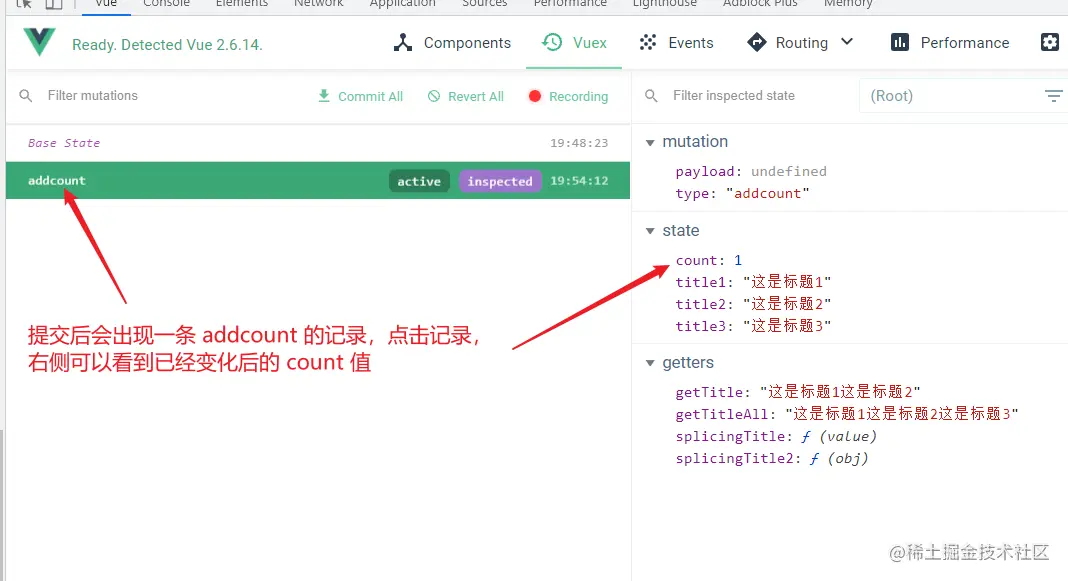The image size is (1068, 581).
Task: Switch to the Vuex tab
Action: point(574,43)
